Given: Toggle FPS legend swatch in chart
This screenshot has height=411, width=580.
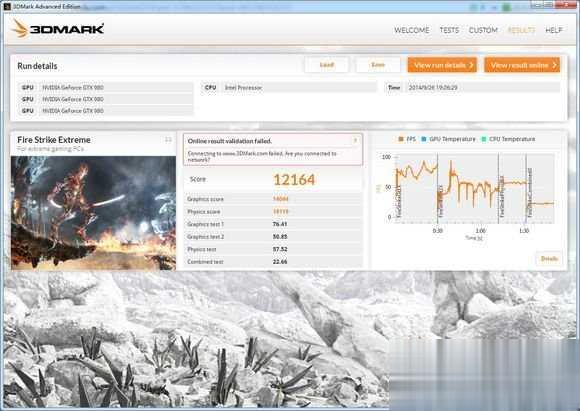Looking at the screenshot, I should click(401, 139).
